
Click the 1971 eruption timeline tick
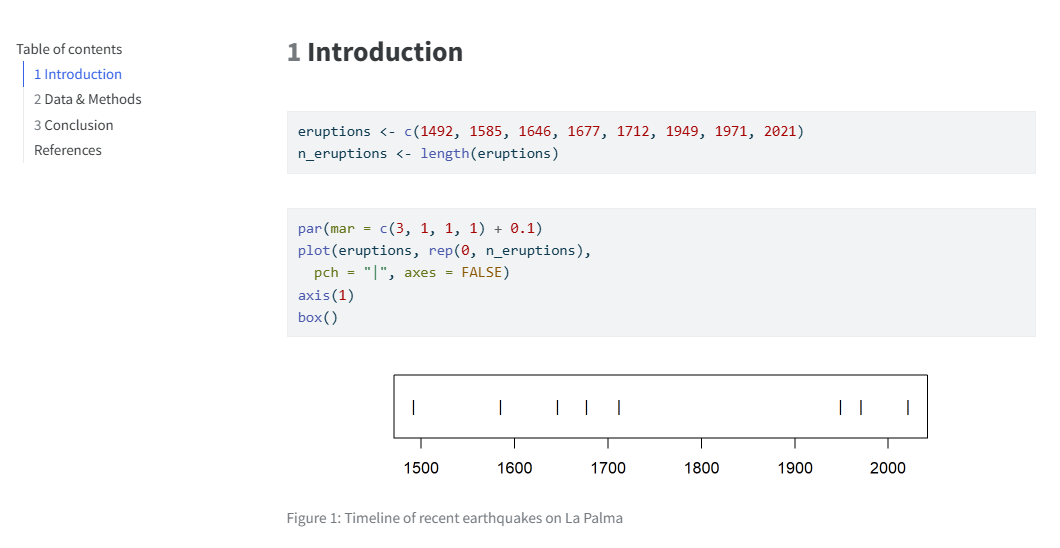pyautogui.click(x=861, y=407)
